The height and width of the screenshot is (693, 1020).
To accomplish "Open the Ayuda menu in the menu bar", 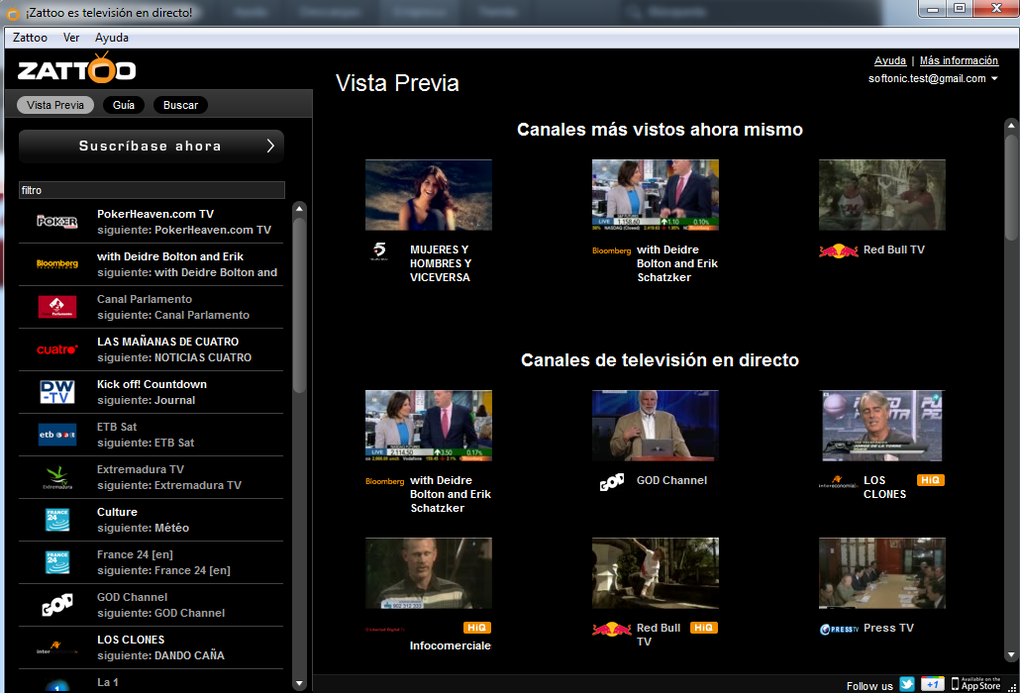I will pyautogui.click(x=112, y=38).
